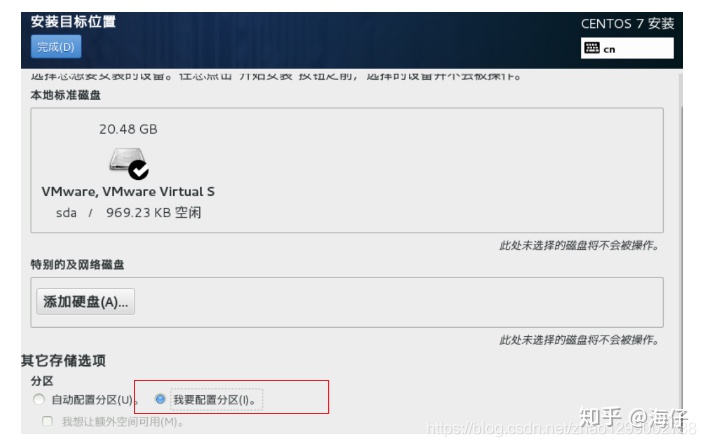Viewport: 706px width, 447px height.
Task: Click the empty area of local disk panel
Action: tap(428, 170)
